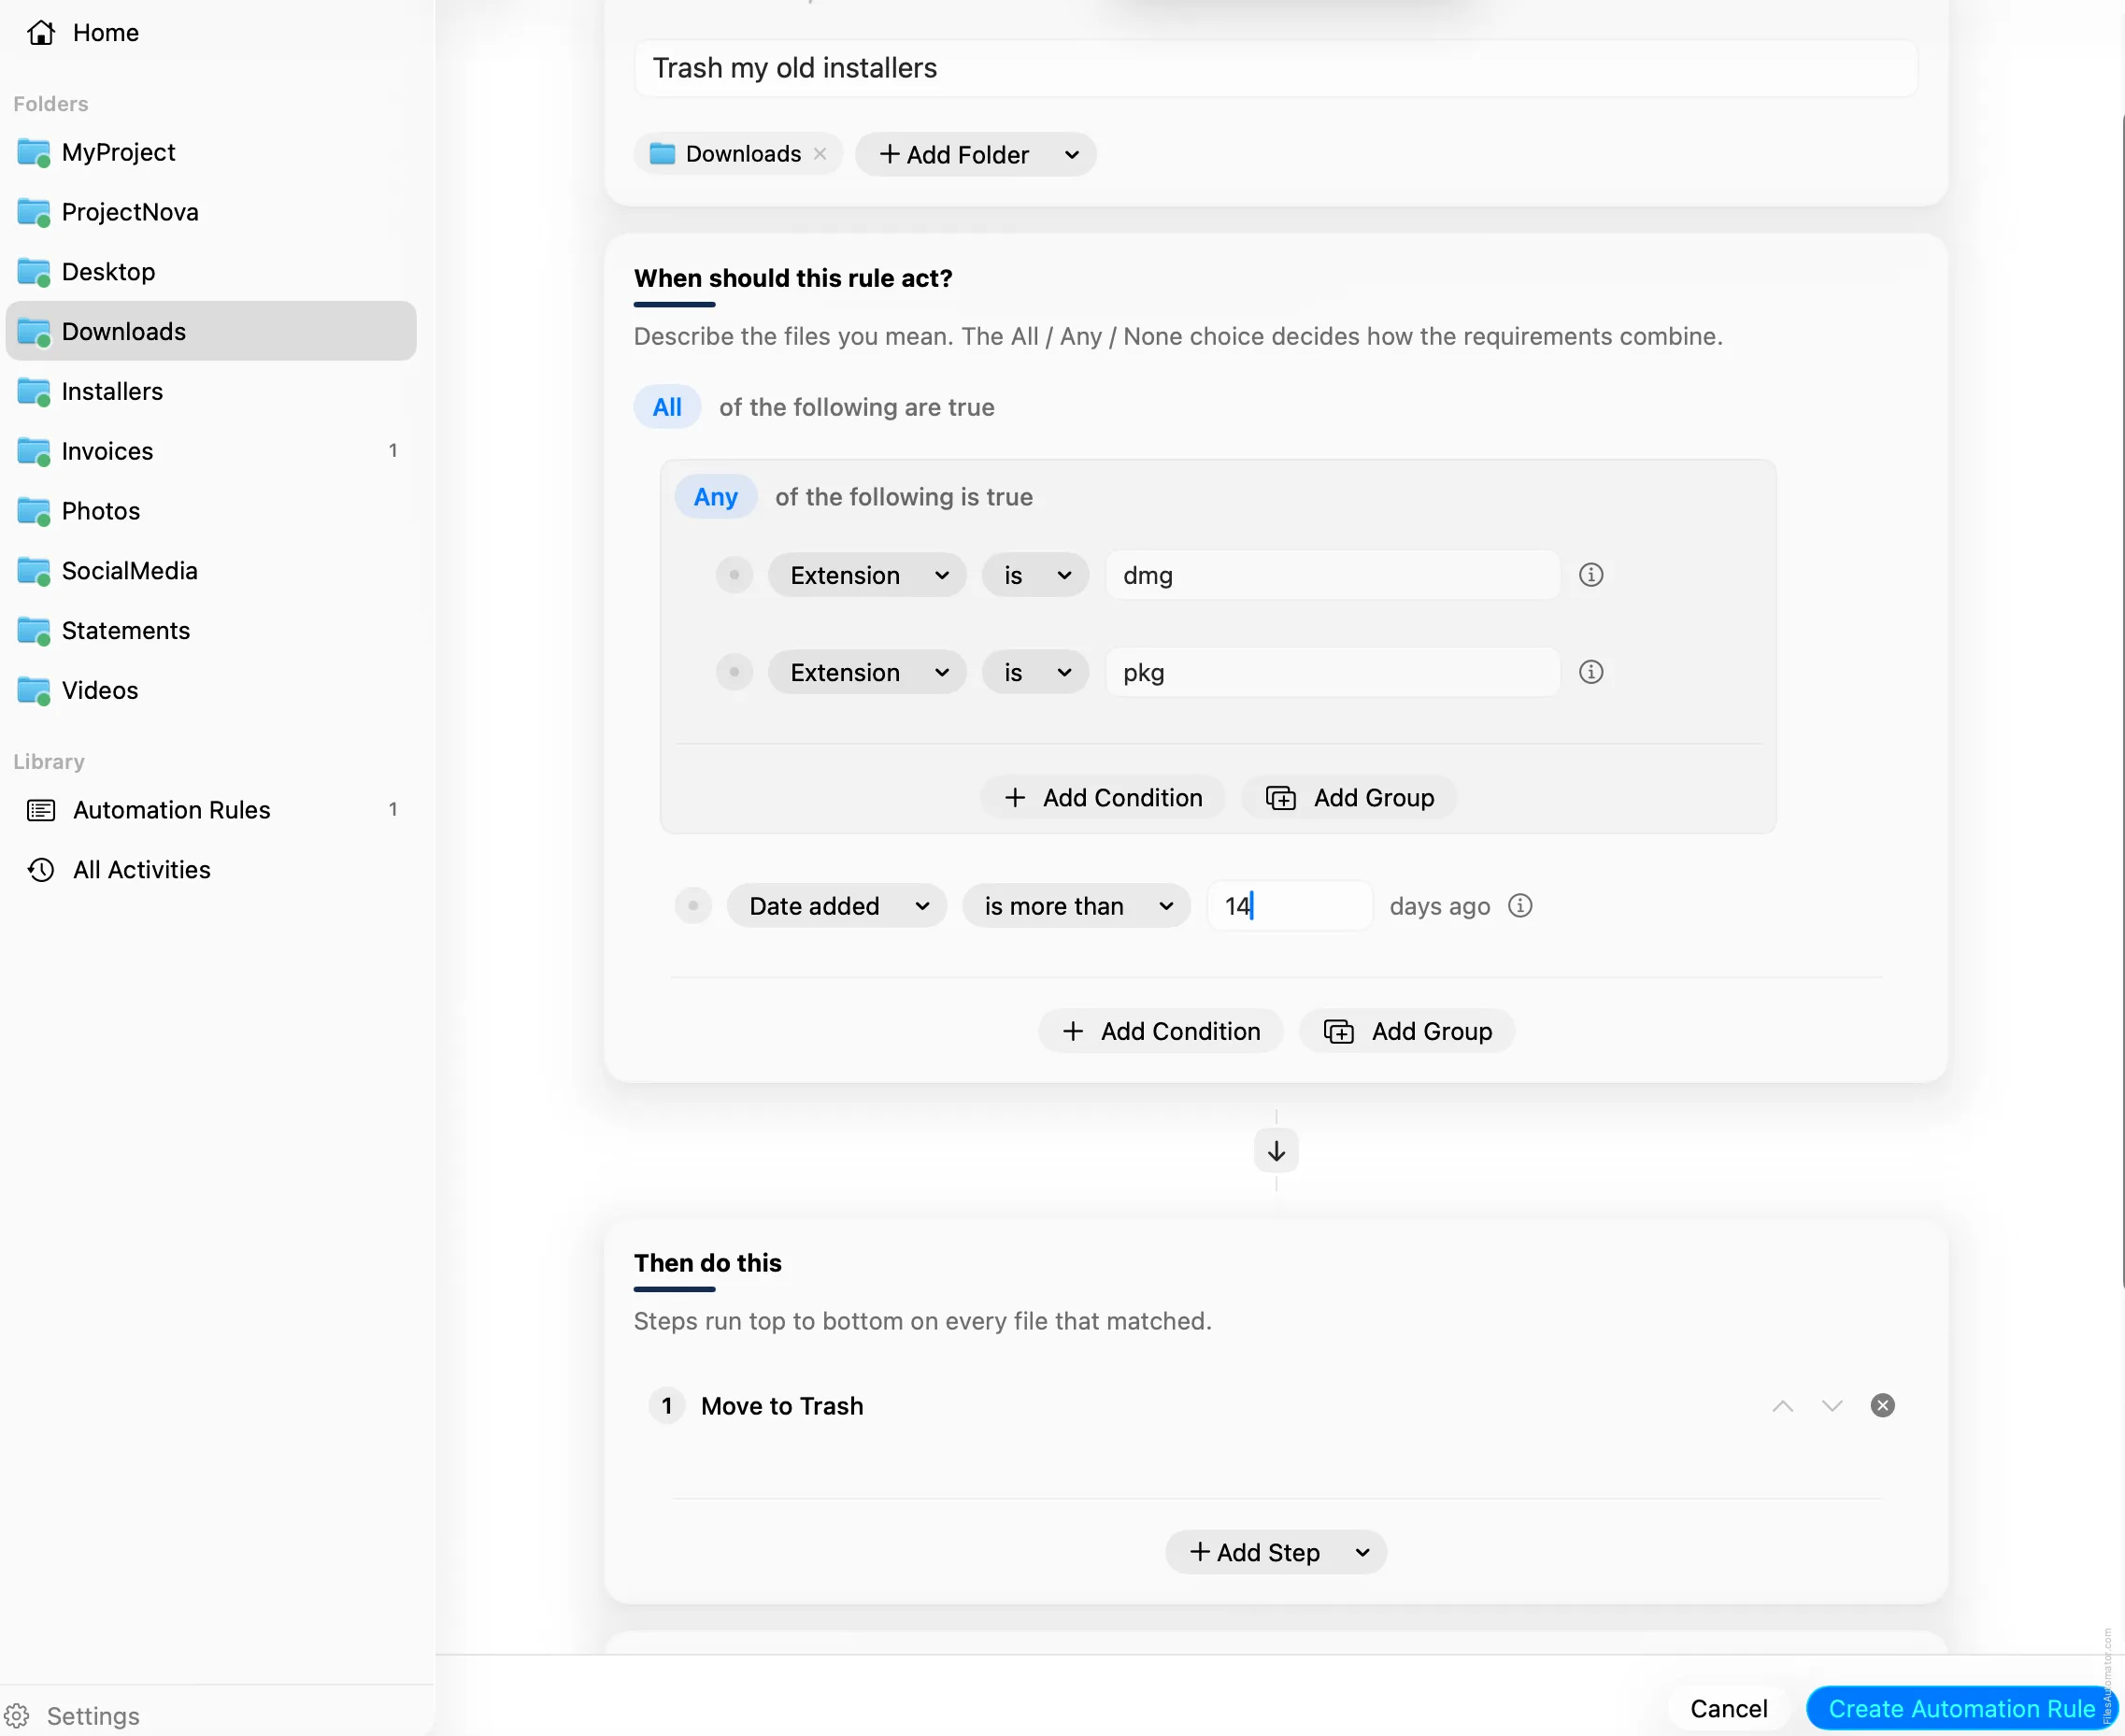Open the Date added attribute dropdown
The image size is (2125, 1736).
pos(837,906)
